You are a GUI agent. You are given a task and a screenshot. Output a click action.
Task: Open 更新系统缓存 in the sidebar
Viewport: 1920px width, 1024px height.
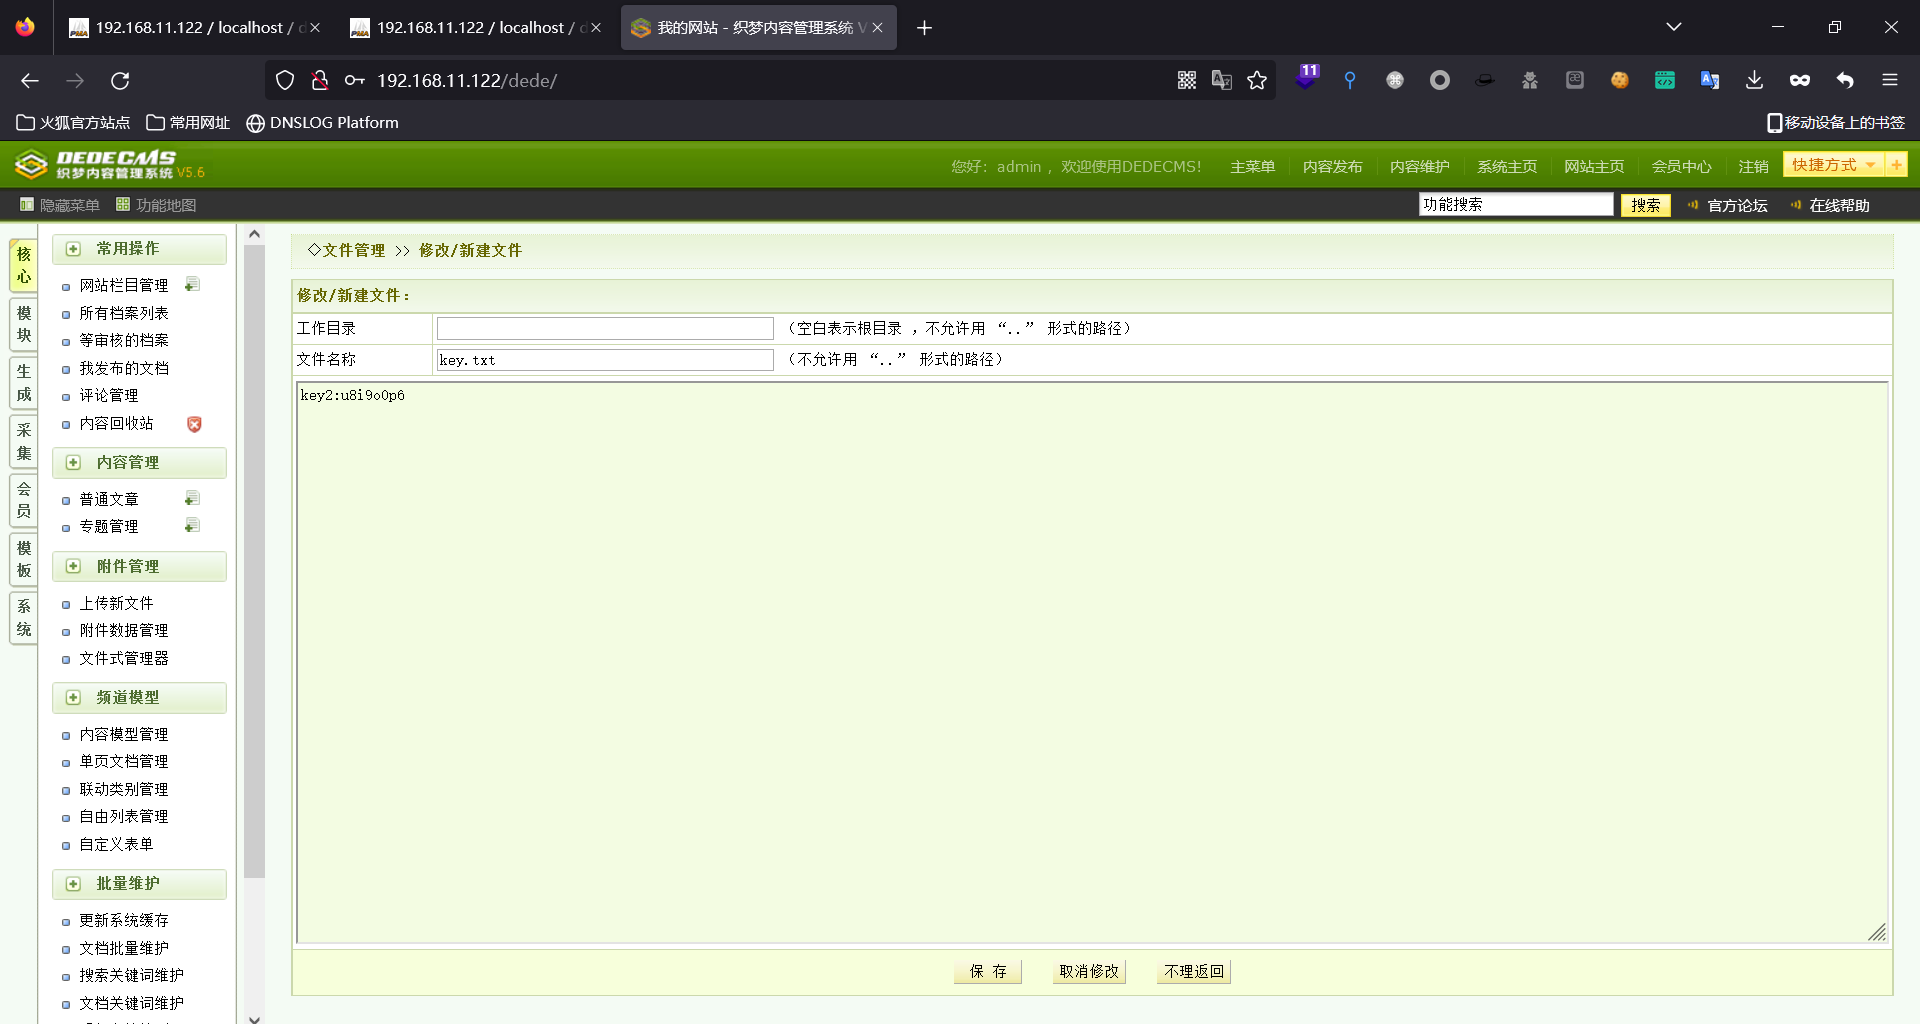pyautogui.click(x=124, y=920)
